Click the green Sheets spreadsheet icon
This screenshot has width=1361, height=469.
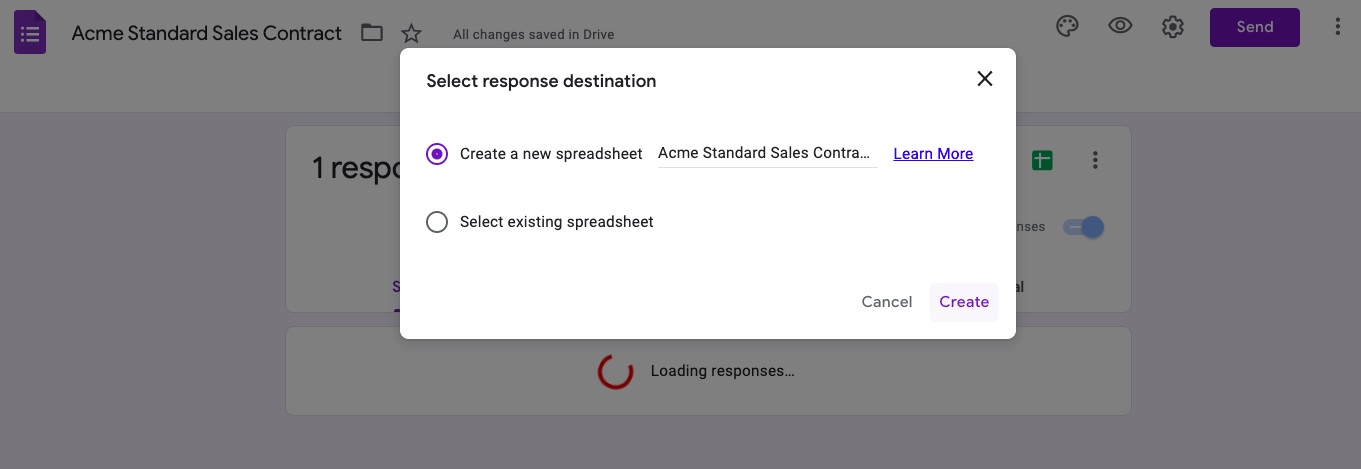[1042, 160]
